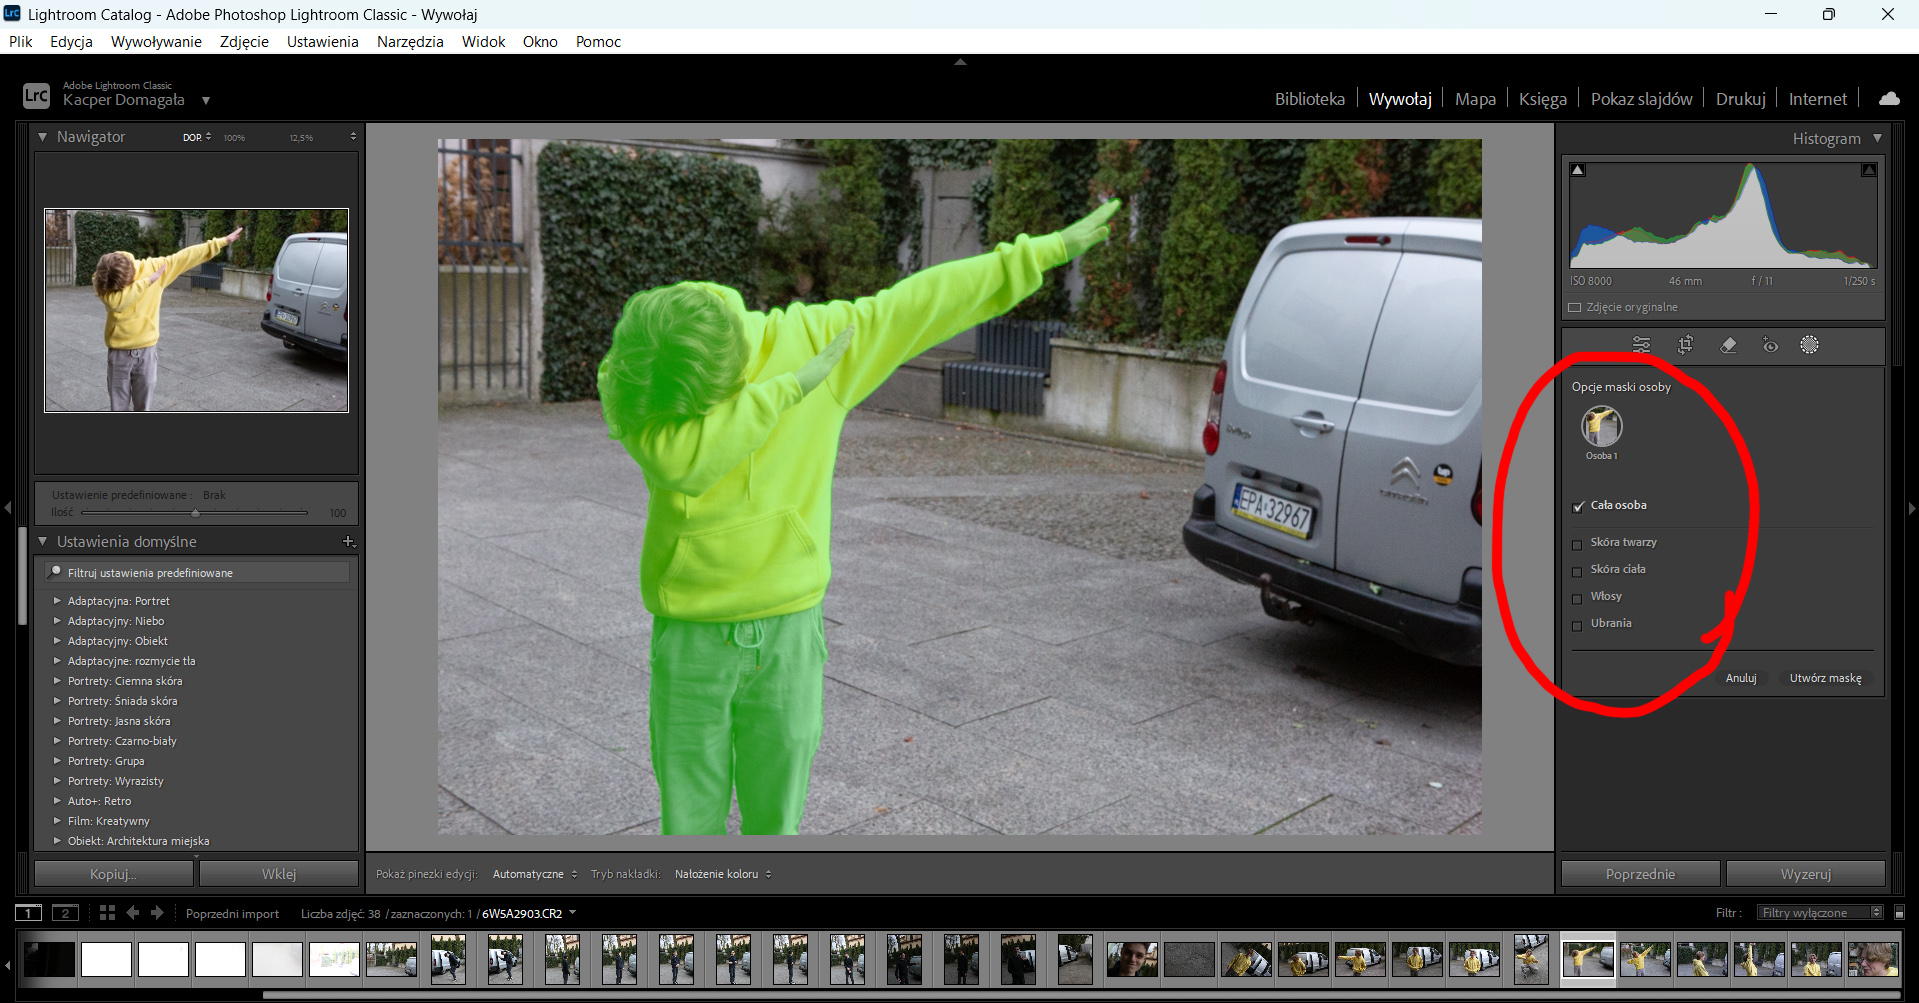Expand the Adaptacyjna: Portret preset group

coord(57,601)
